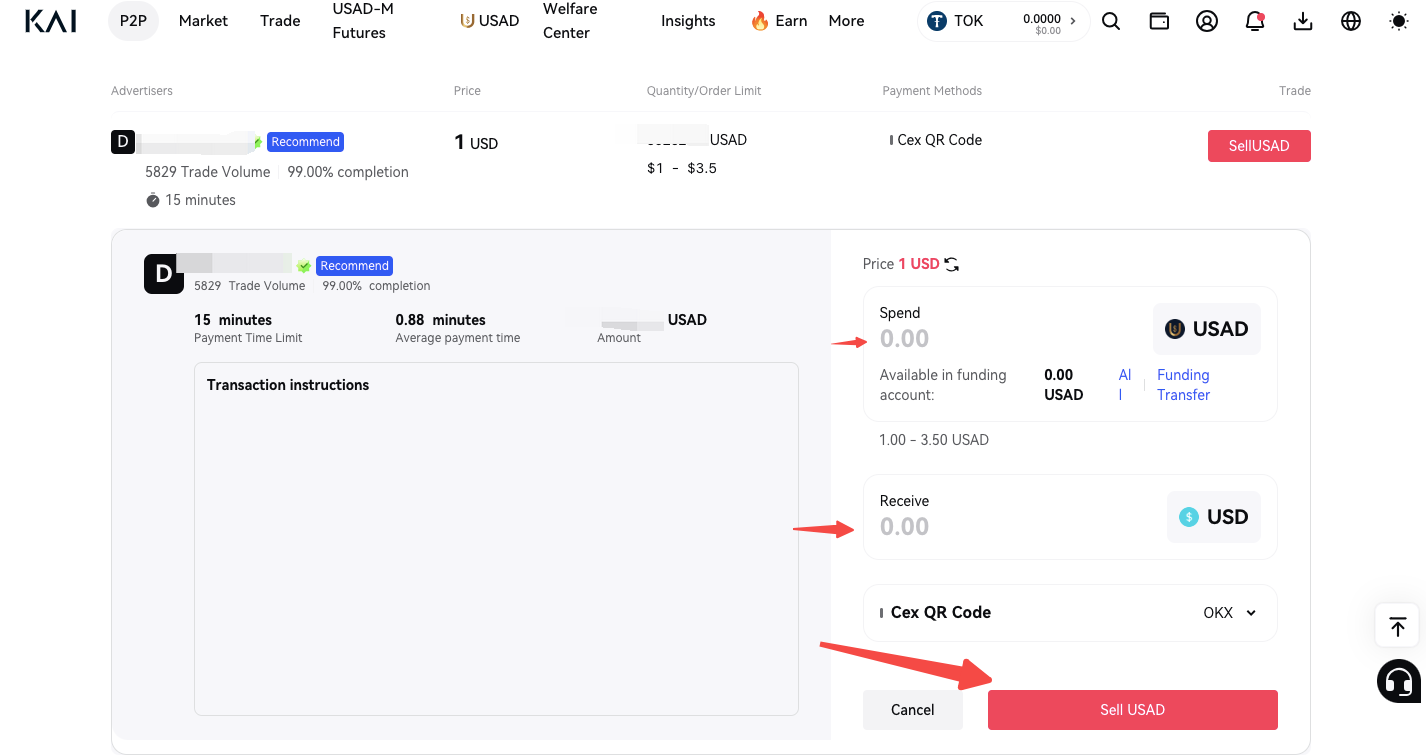Viewport: 1426px width, 755px height.
Task: Click '1.00 – 3.50 USAD' limit text
Action: tap(934, 440)
